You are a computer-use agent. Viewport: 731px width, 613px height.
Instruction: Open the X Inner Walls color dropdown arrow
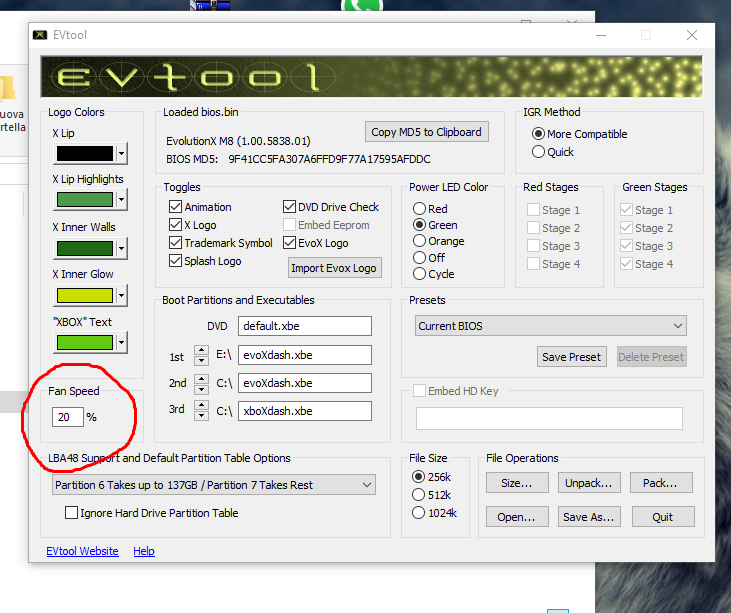coord(121,248)
